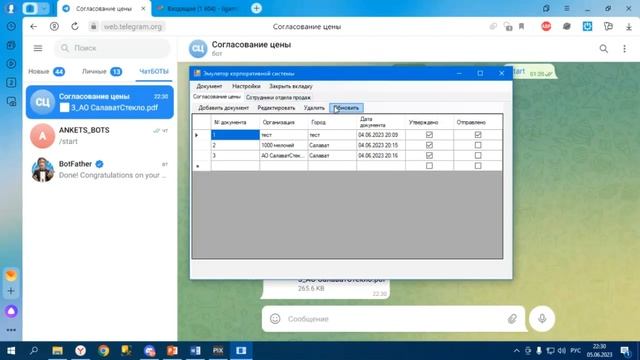
Task: Toggle Утверждено checkbox for АО СалаватСтекло row
Action: [429, 156]
